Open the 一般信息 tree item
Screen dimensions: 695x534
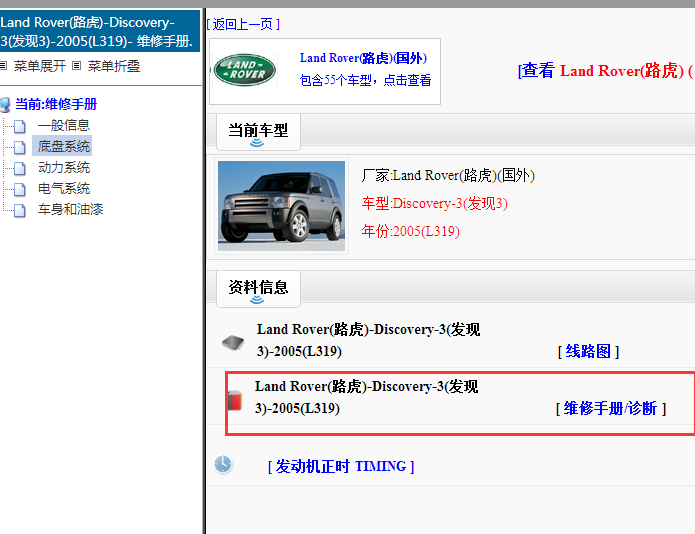[64, 125]
